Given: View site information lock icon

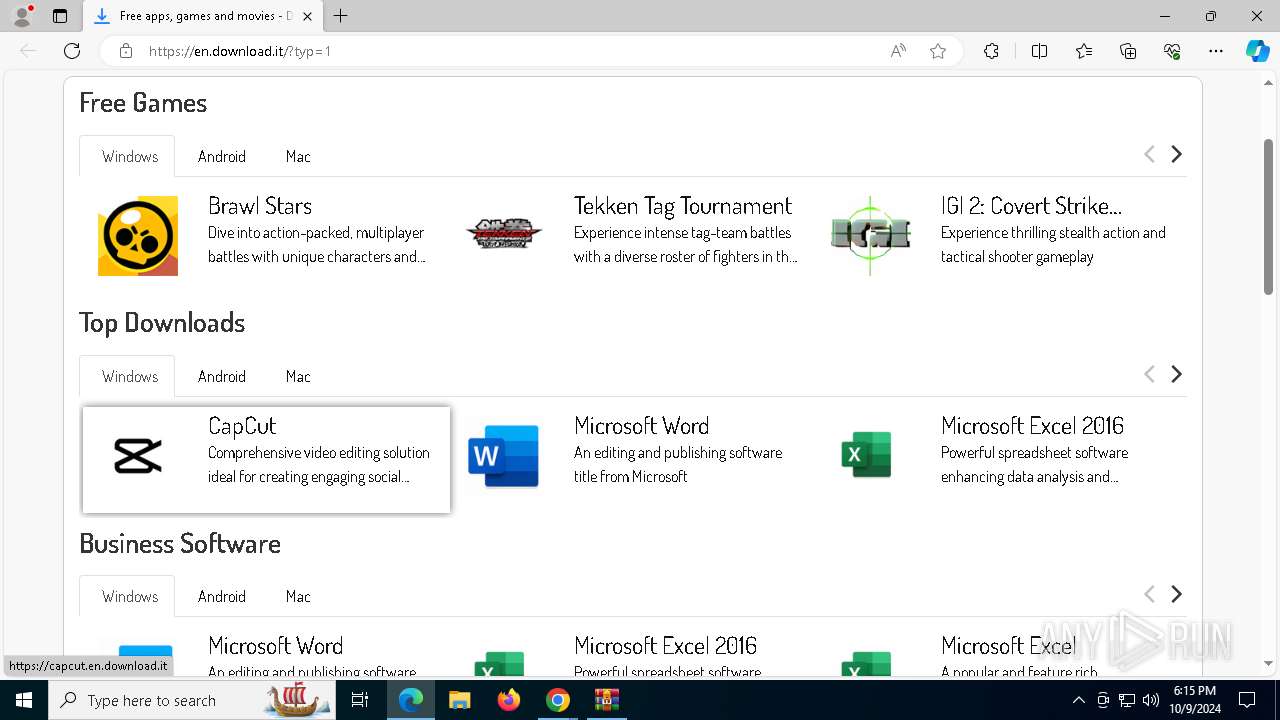Looking at the screenshot, I should click(126, 51).
